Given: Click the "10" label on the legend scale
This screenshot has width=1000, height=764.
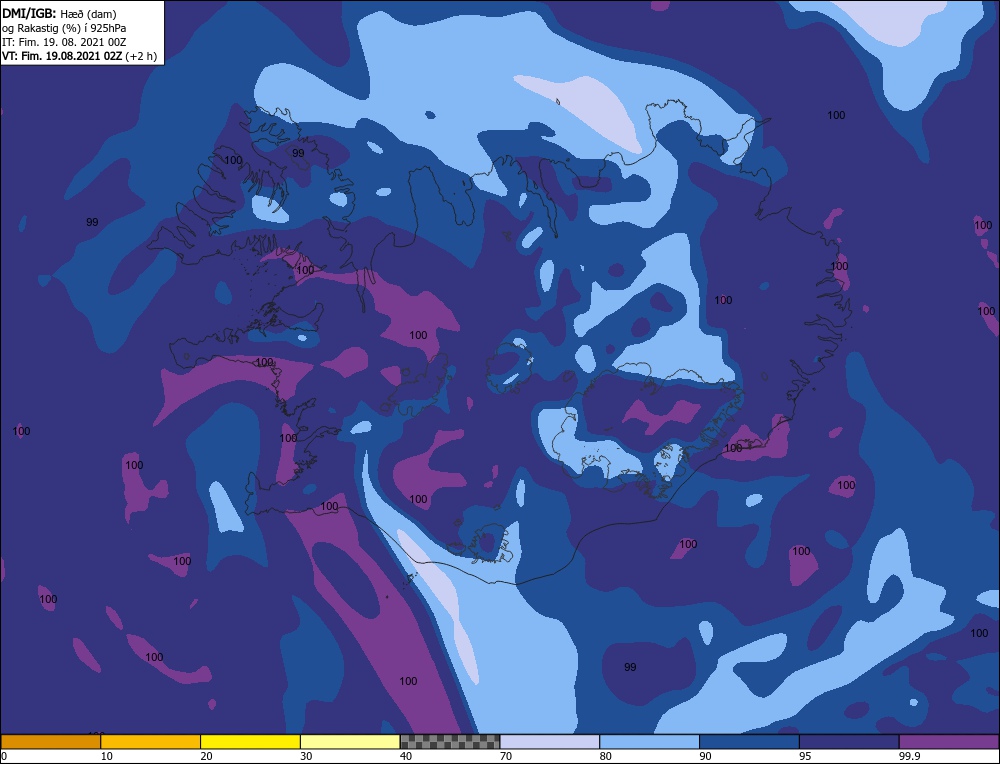Looking at the screenshot, I should pyautogui.click(x=106, y=756).
